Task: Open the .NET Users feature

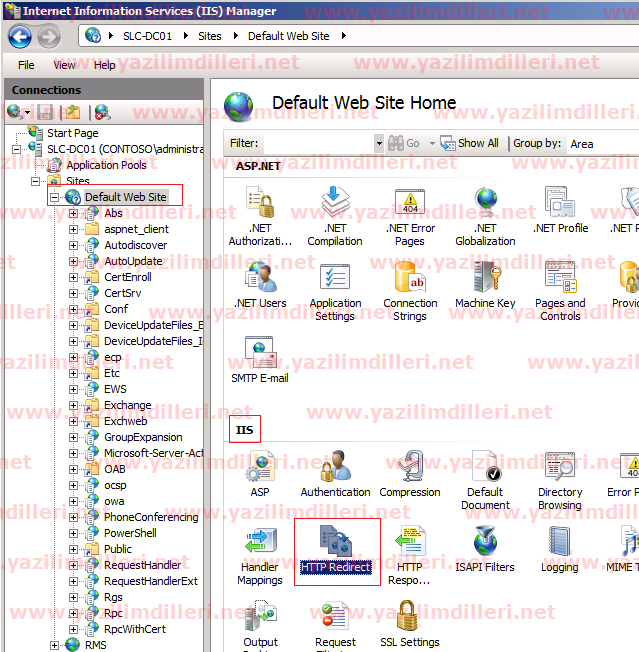Action: 260,285
